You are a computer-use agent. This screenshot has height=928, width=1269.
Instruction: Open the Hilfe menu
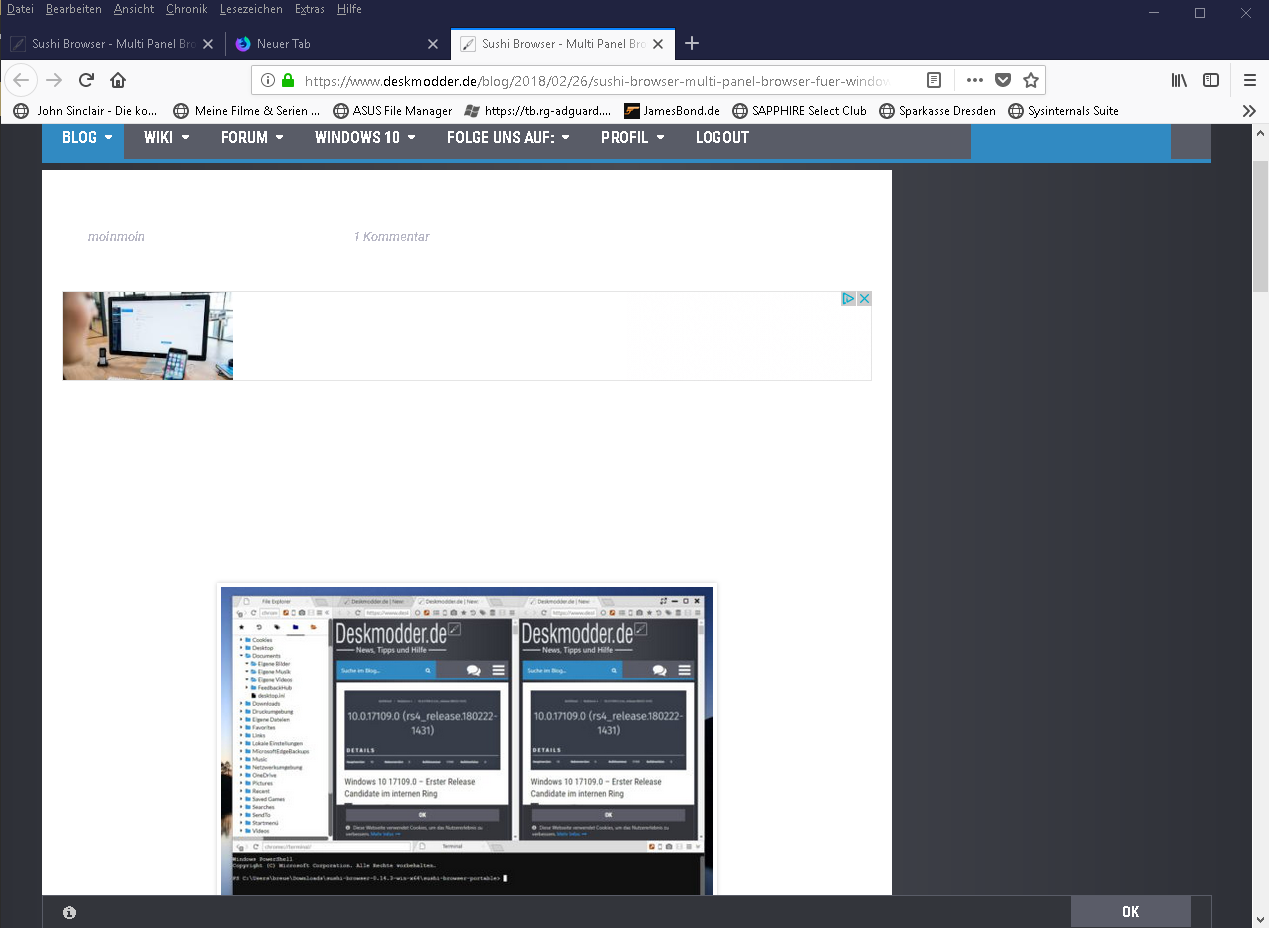click(x=349, y=9)
